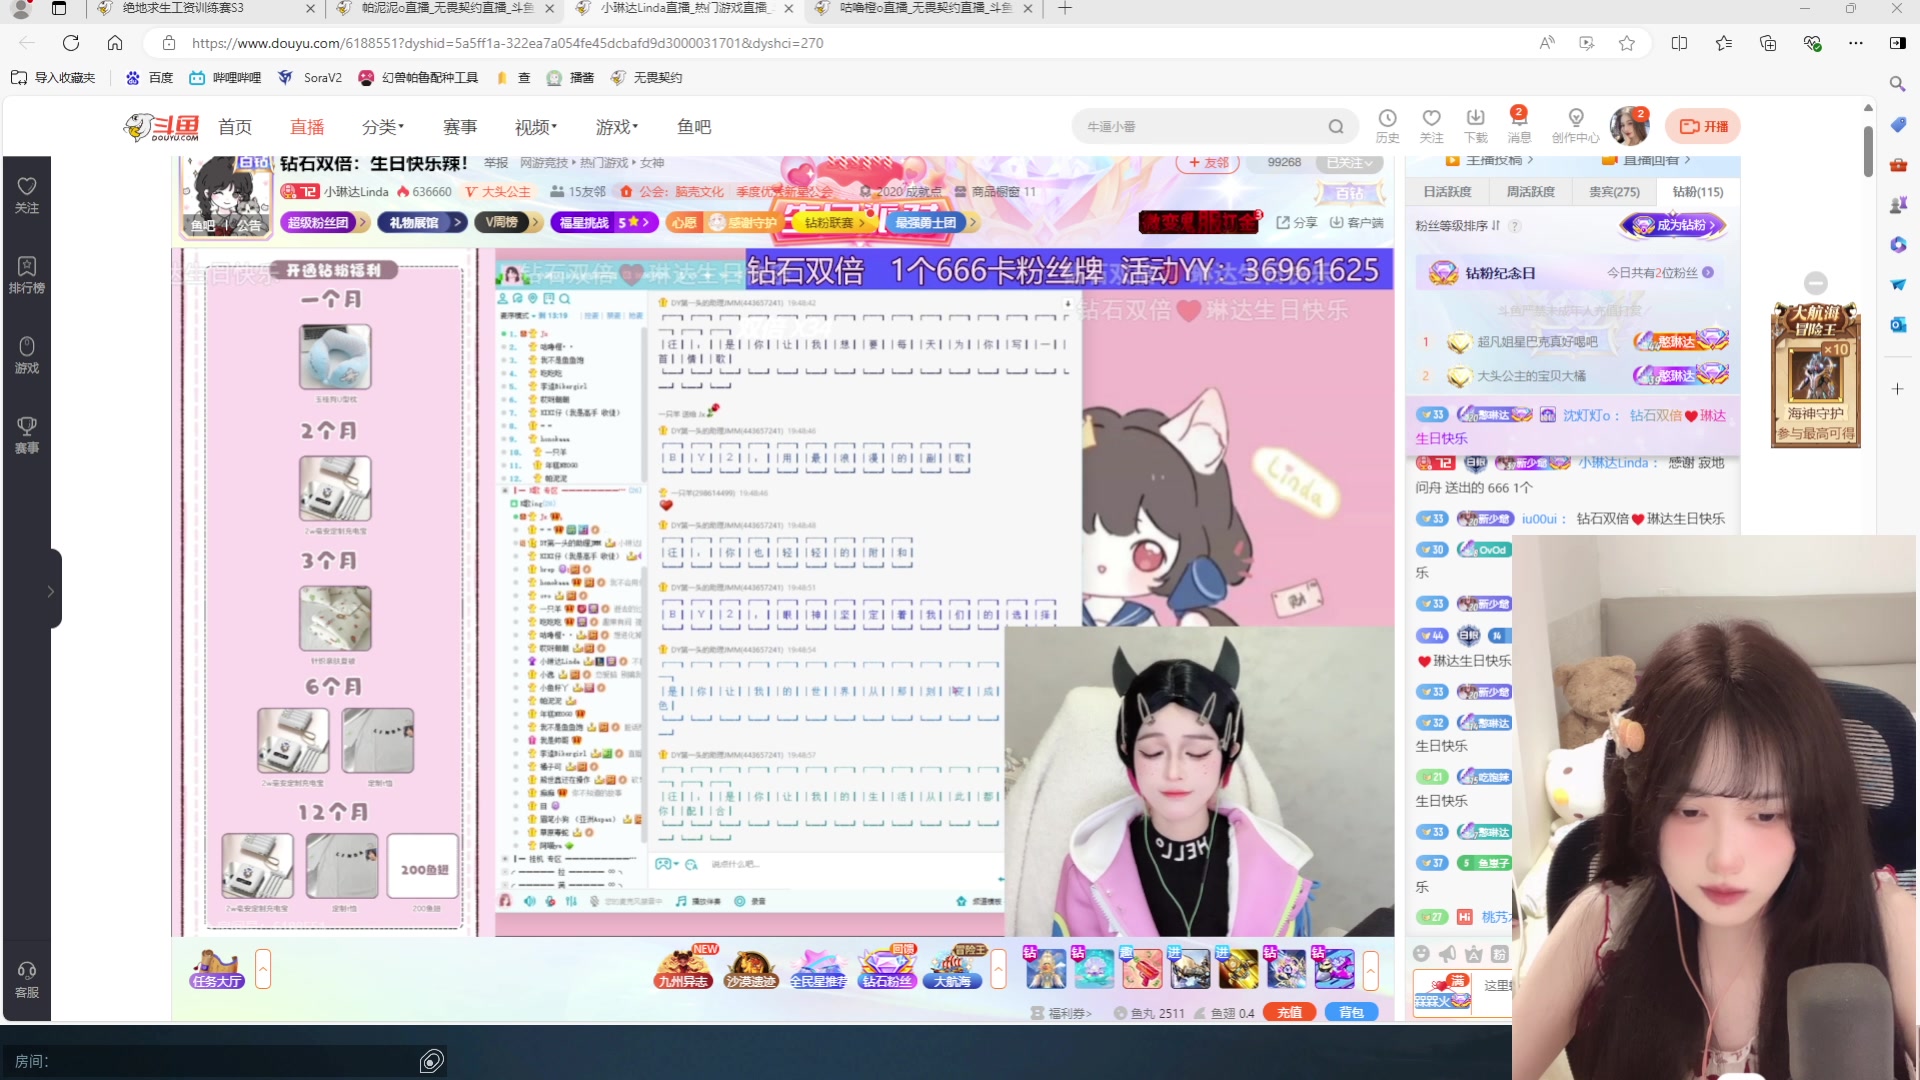Open the split screen browser icon

[1679, 43]
